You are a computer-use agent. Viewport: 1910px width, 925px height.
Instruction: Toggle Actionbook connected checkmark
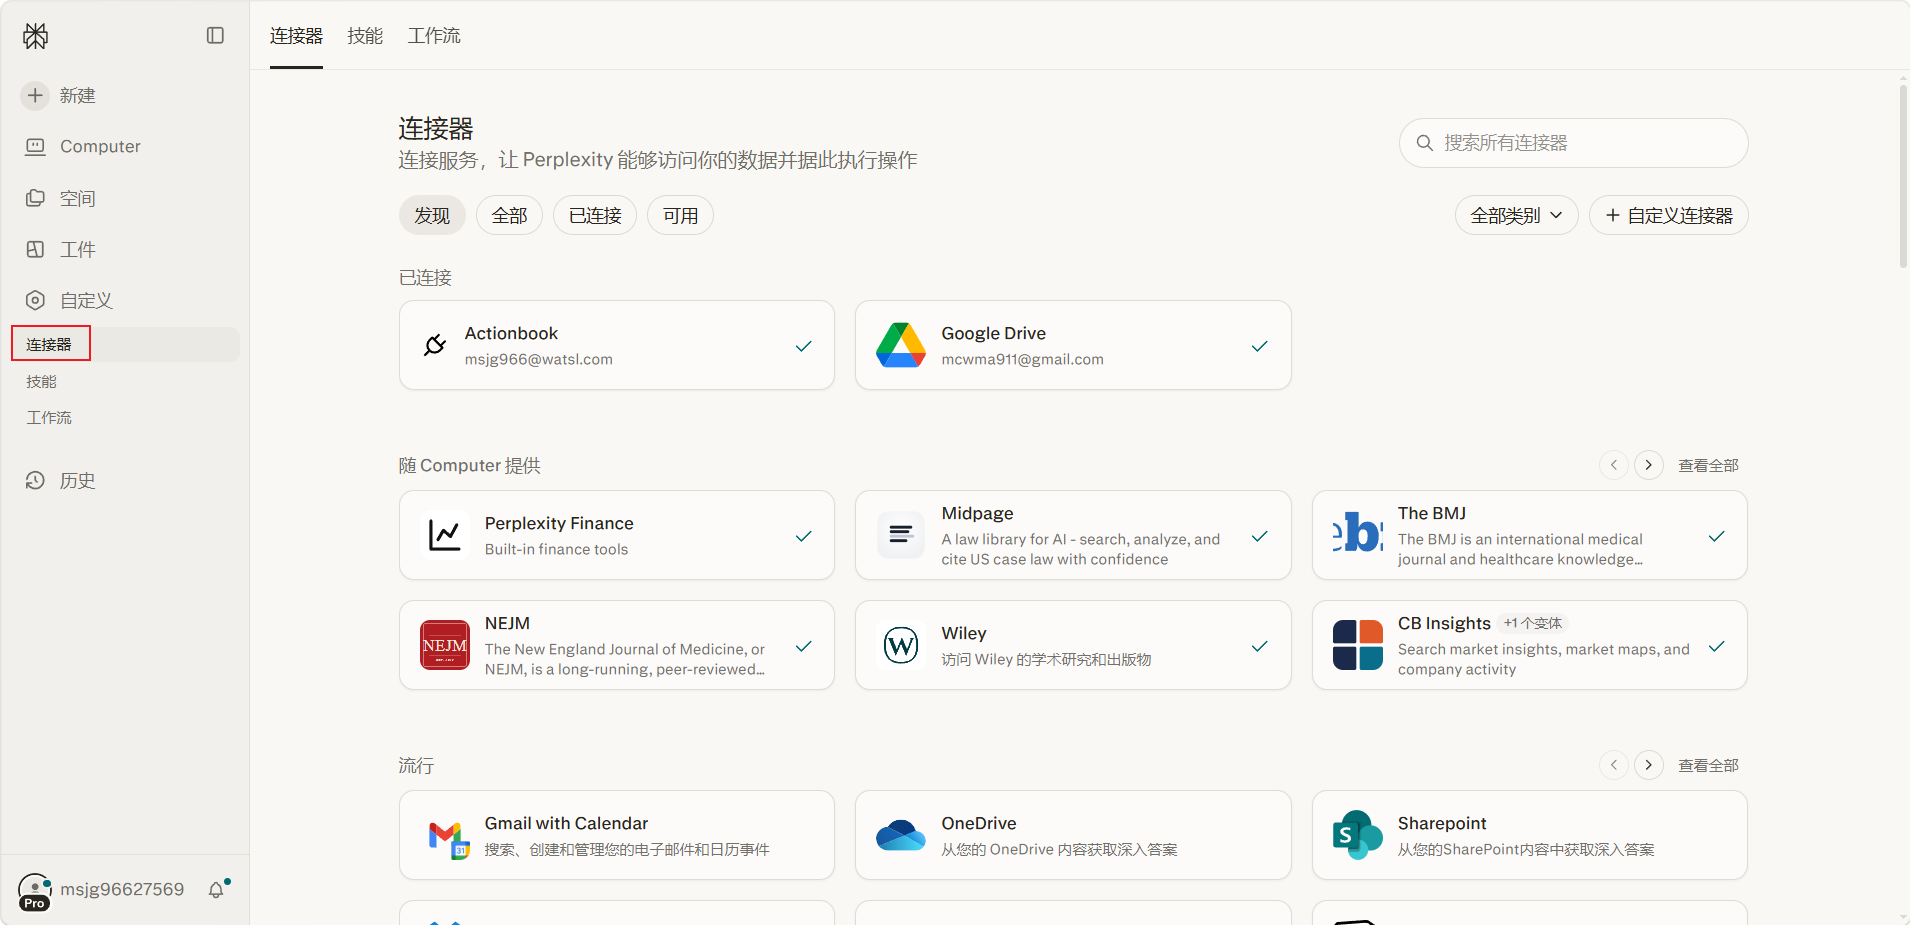pyautogui.click(x=803, y=346)
